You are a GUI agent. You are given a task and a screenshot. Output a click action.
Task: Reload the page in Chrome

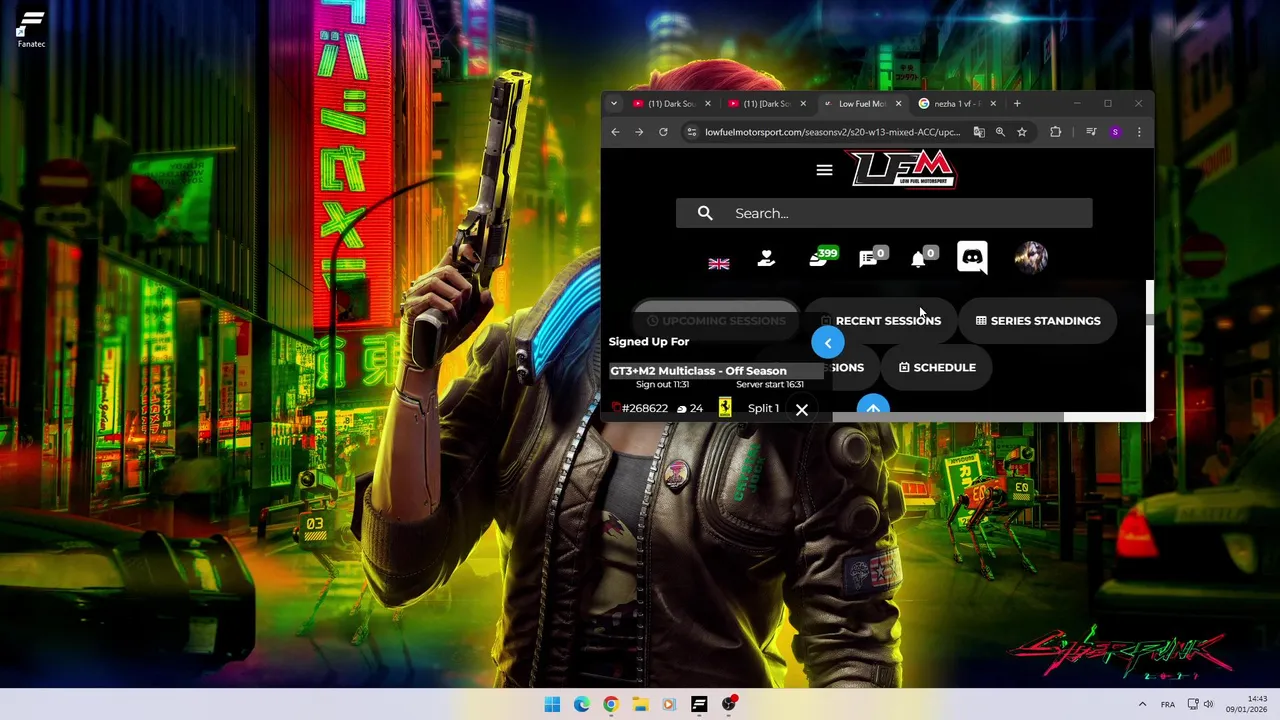coord(663,132)
